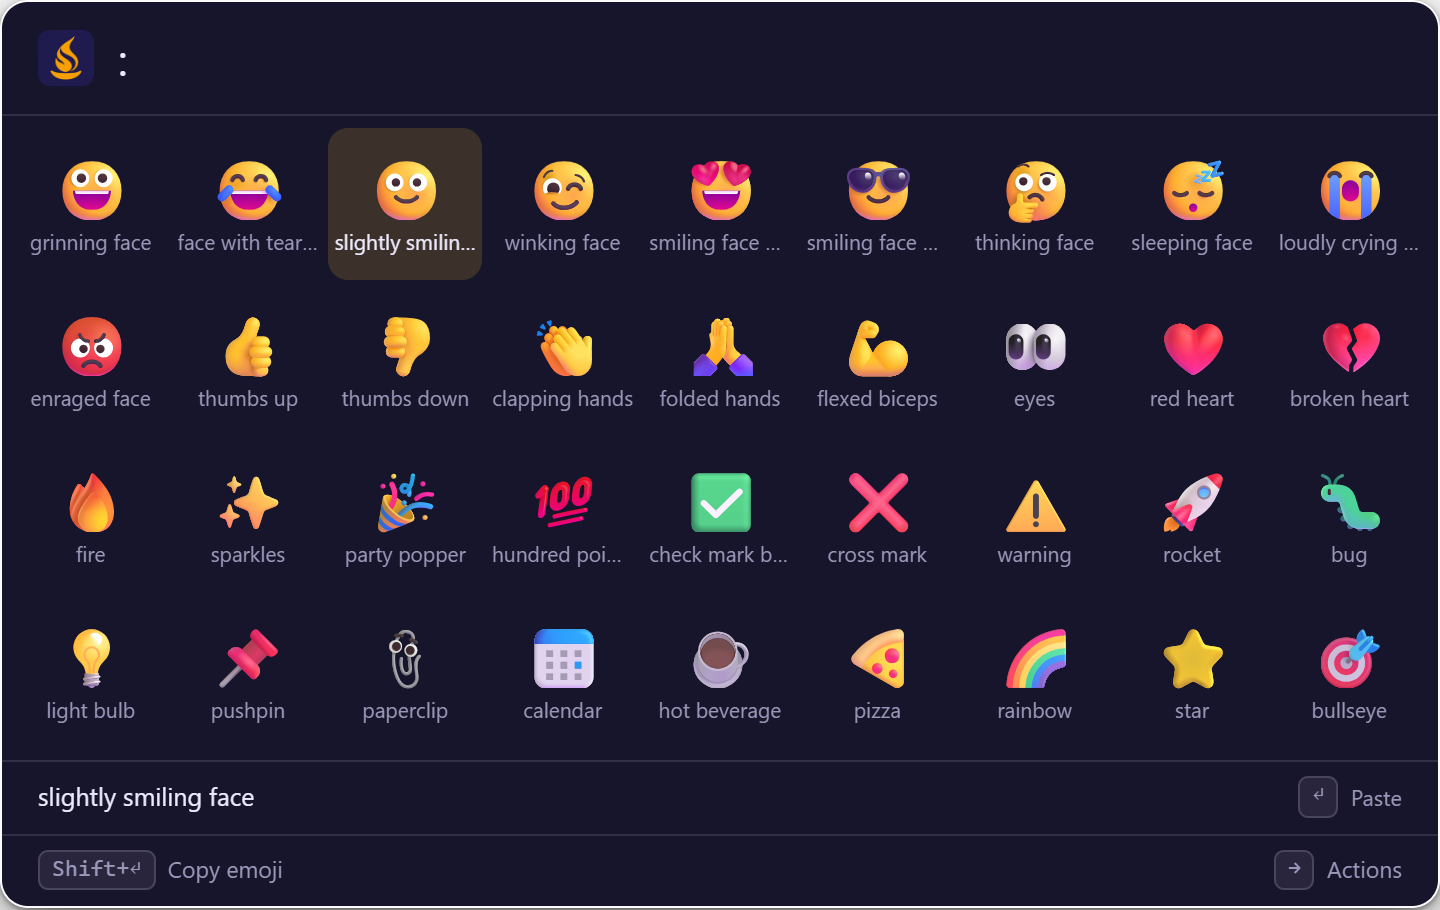Select the rainbow emoji
Screen dimensions: 1440x910
tap(1035, 672)
